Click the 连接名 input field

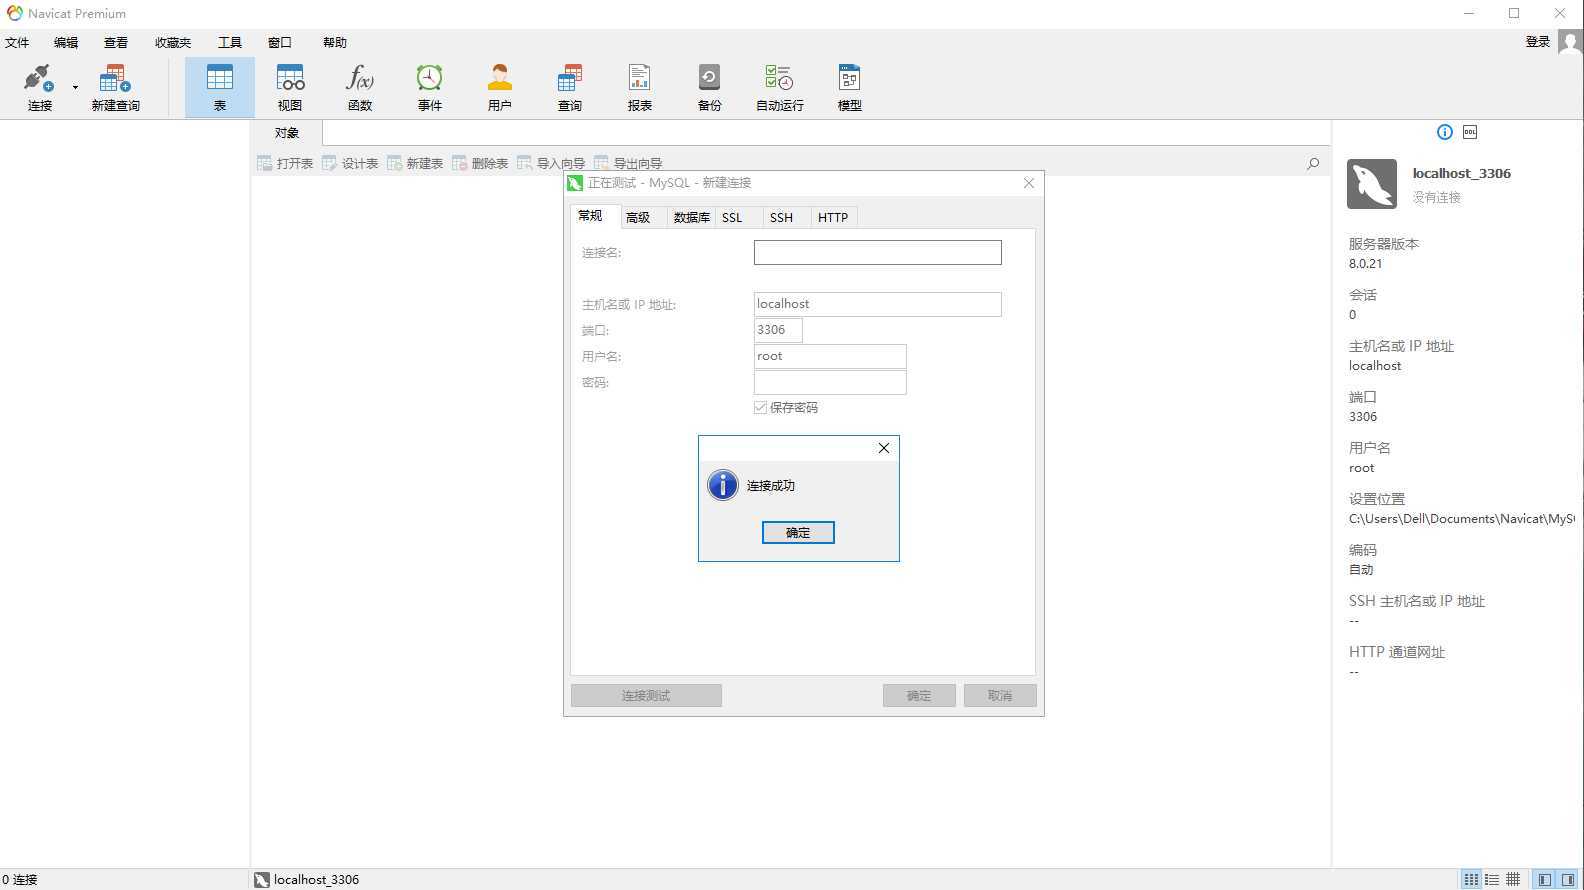point(877,252)
